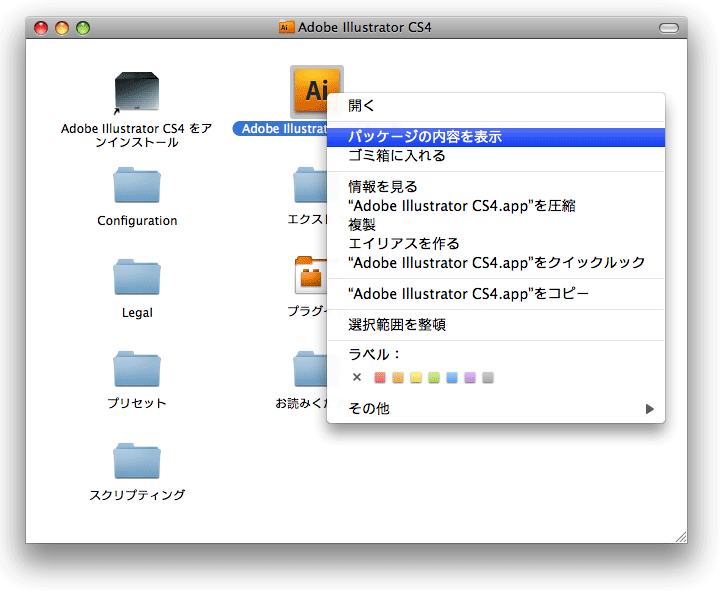Choose エイリアスを作る menu item
Screen dimensions: 723x592
496,243
